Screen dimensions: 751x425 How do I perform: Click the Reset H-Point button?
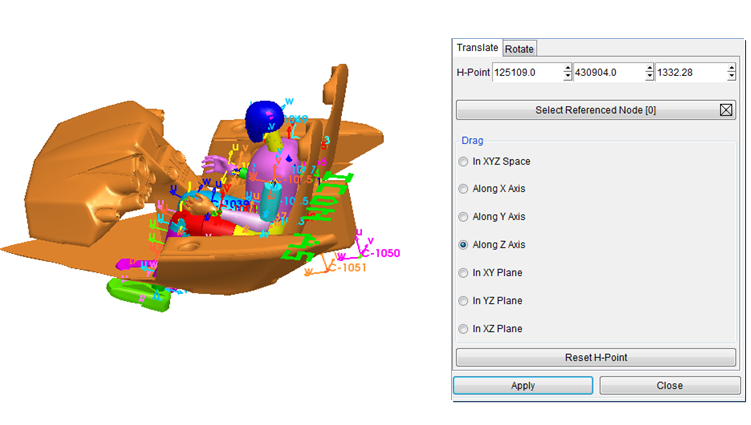pyautogui.click(x=595, y=357)
